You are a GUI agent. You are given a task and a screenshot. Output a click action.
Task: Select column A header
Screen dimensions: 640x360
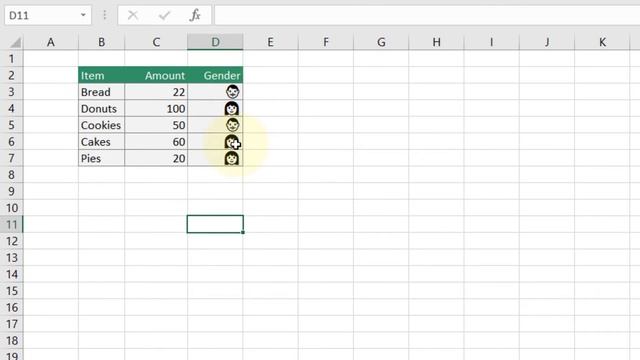coord(51,42)
